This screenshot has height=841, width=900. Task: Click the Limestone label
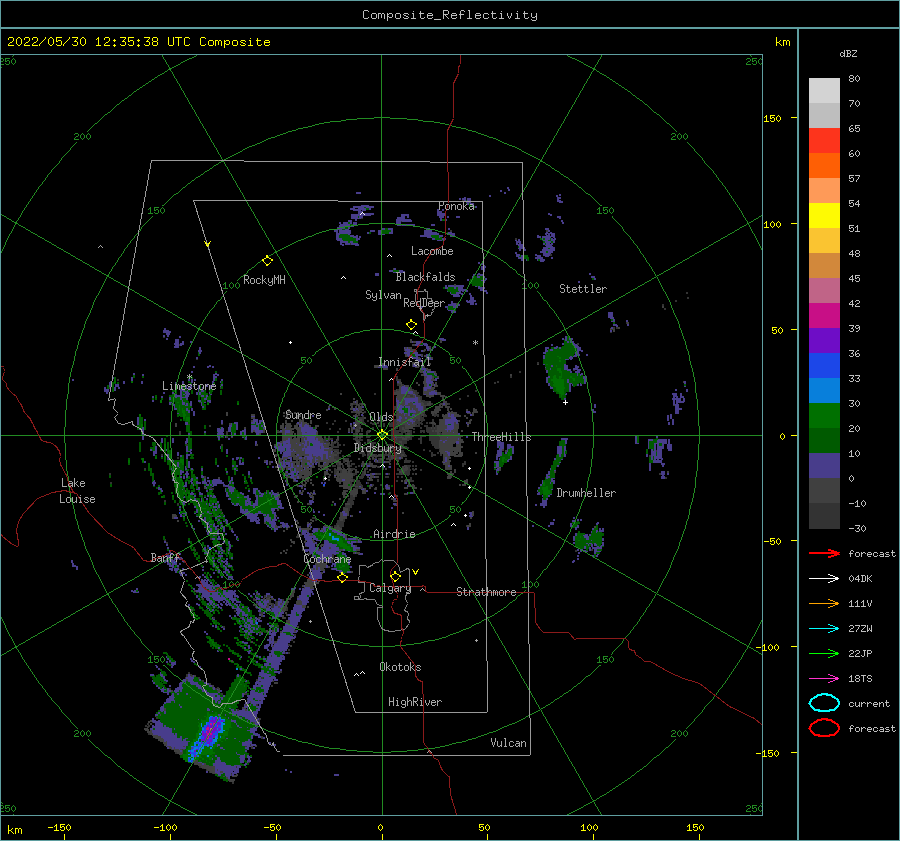(x=189, y=386)
